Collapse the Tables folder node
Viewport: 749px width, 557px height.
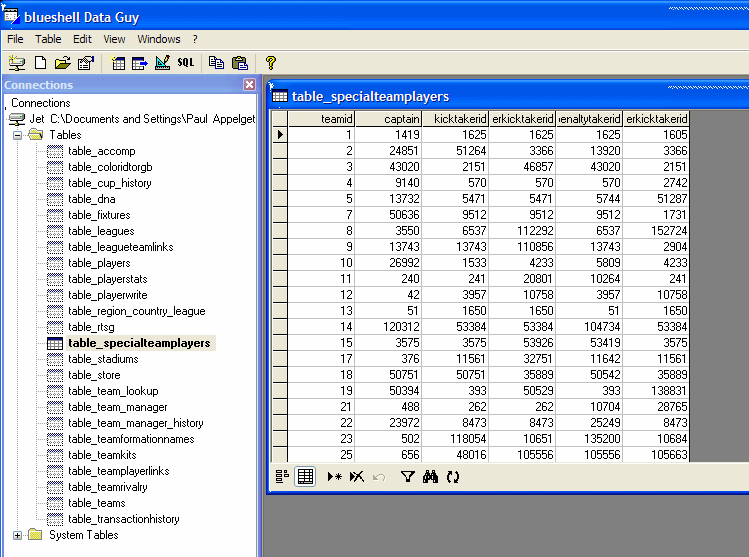click(x=18, y=135)
